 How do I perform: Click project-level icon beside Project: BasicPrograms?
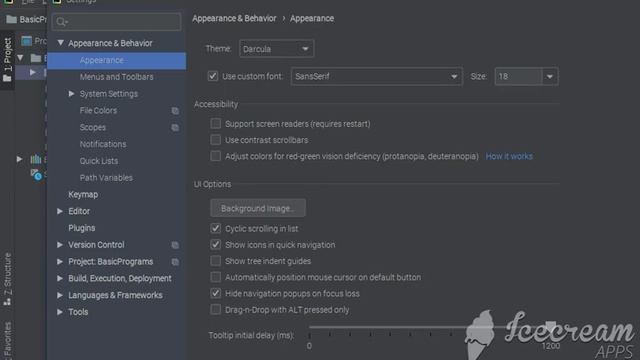pos(175,262)
